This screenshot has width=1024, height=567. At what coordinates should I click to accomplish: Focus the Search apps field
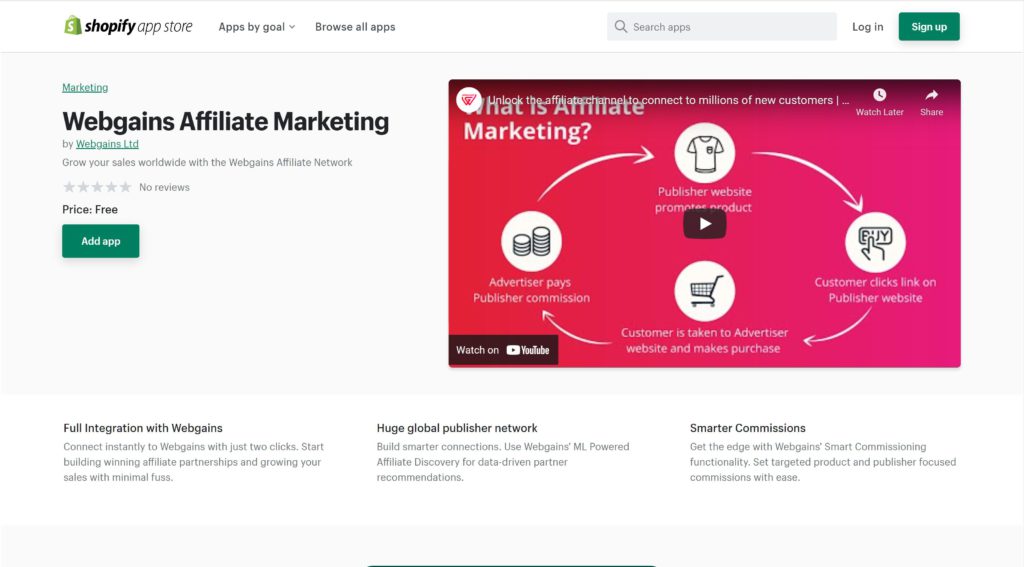tap(722, 27)
